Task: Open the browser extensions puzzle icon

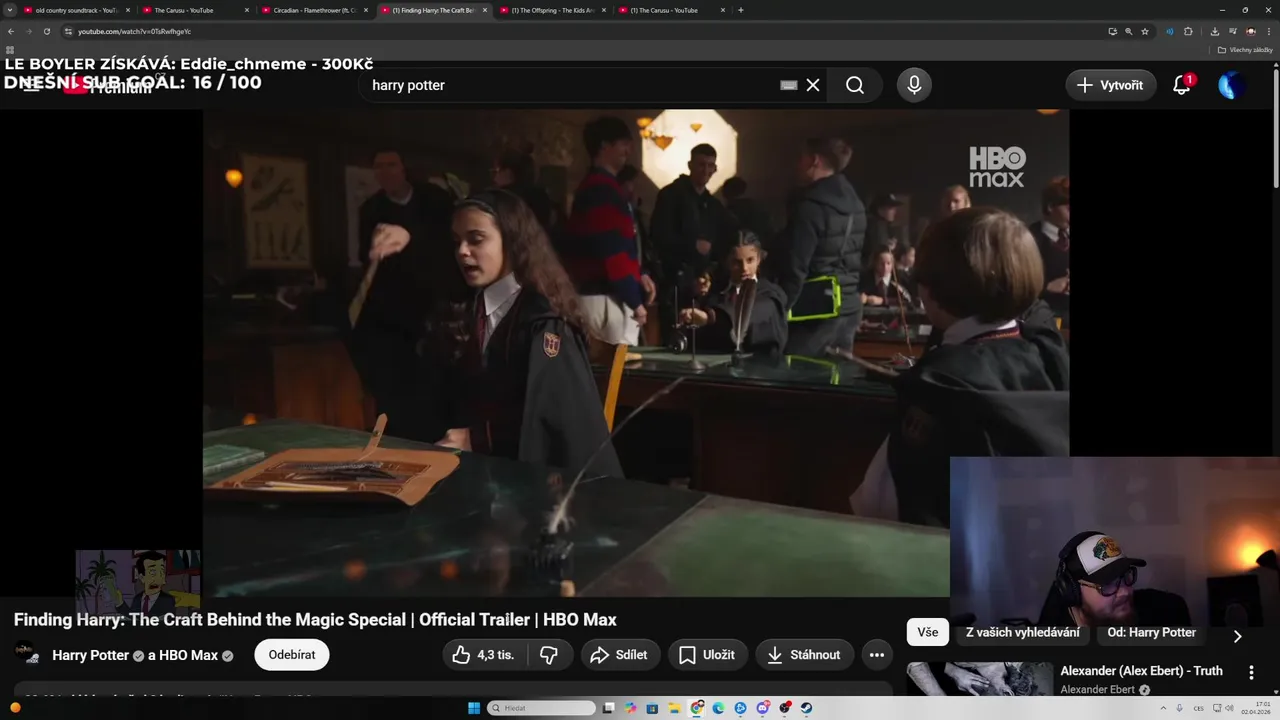Action: 1188,31
